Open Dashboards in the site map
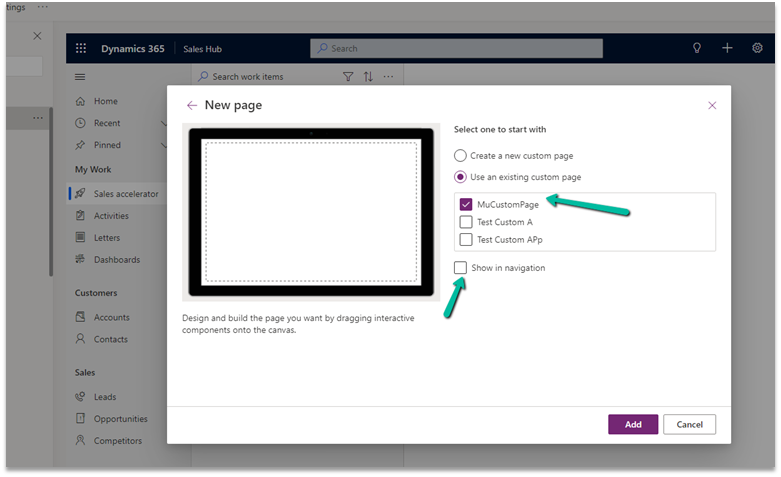 (117, 259)
